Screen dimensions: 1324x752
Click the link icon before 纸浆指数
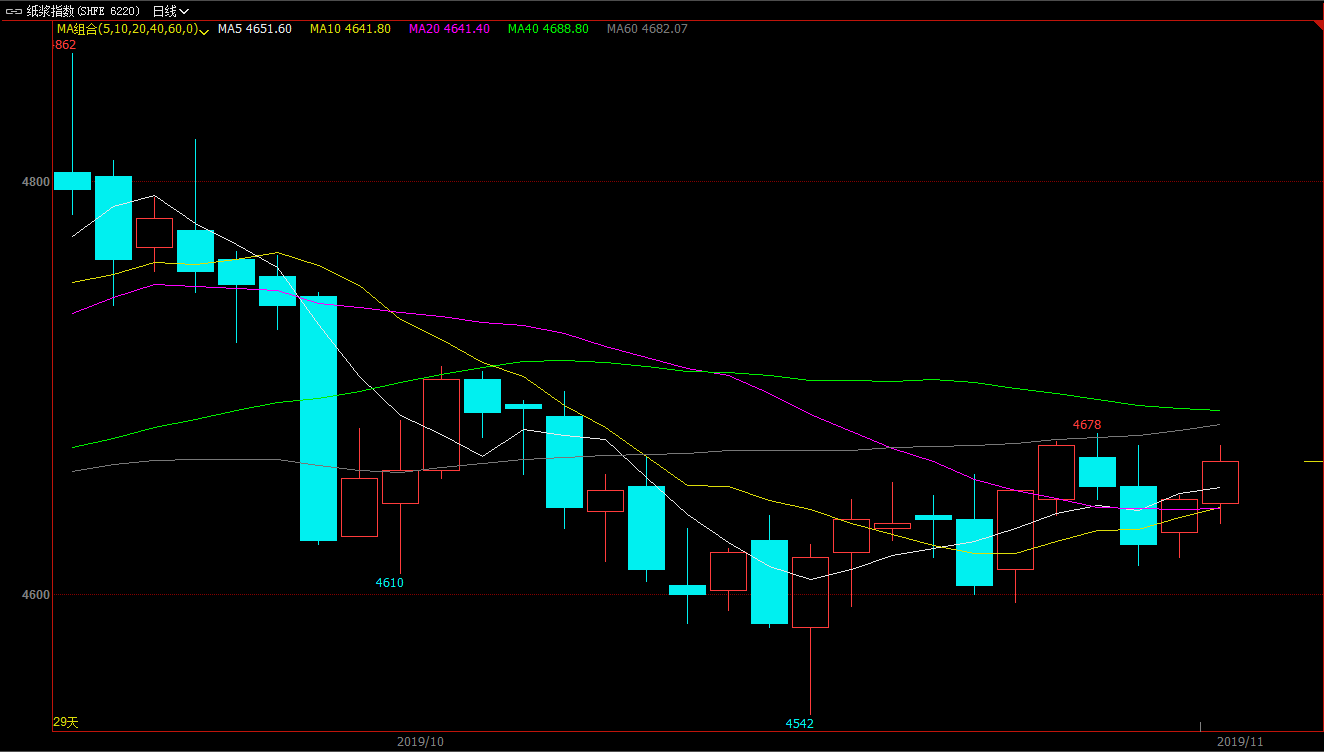(x=14, y=11)
